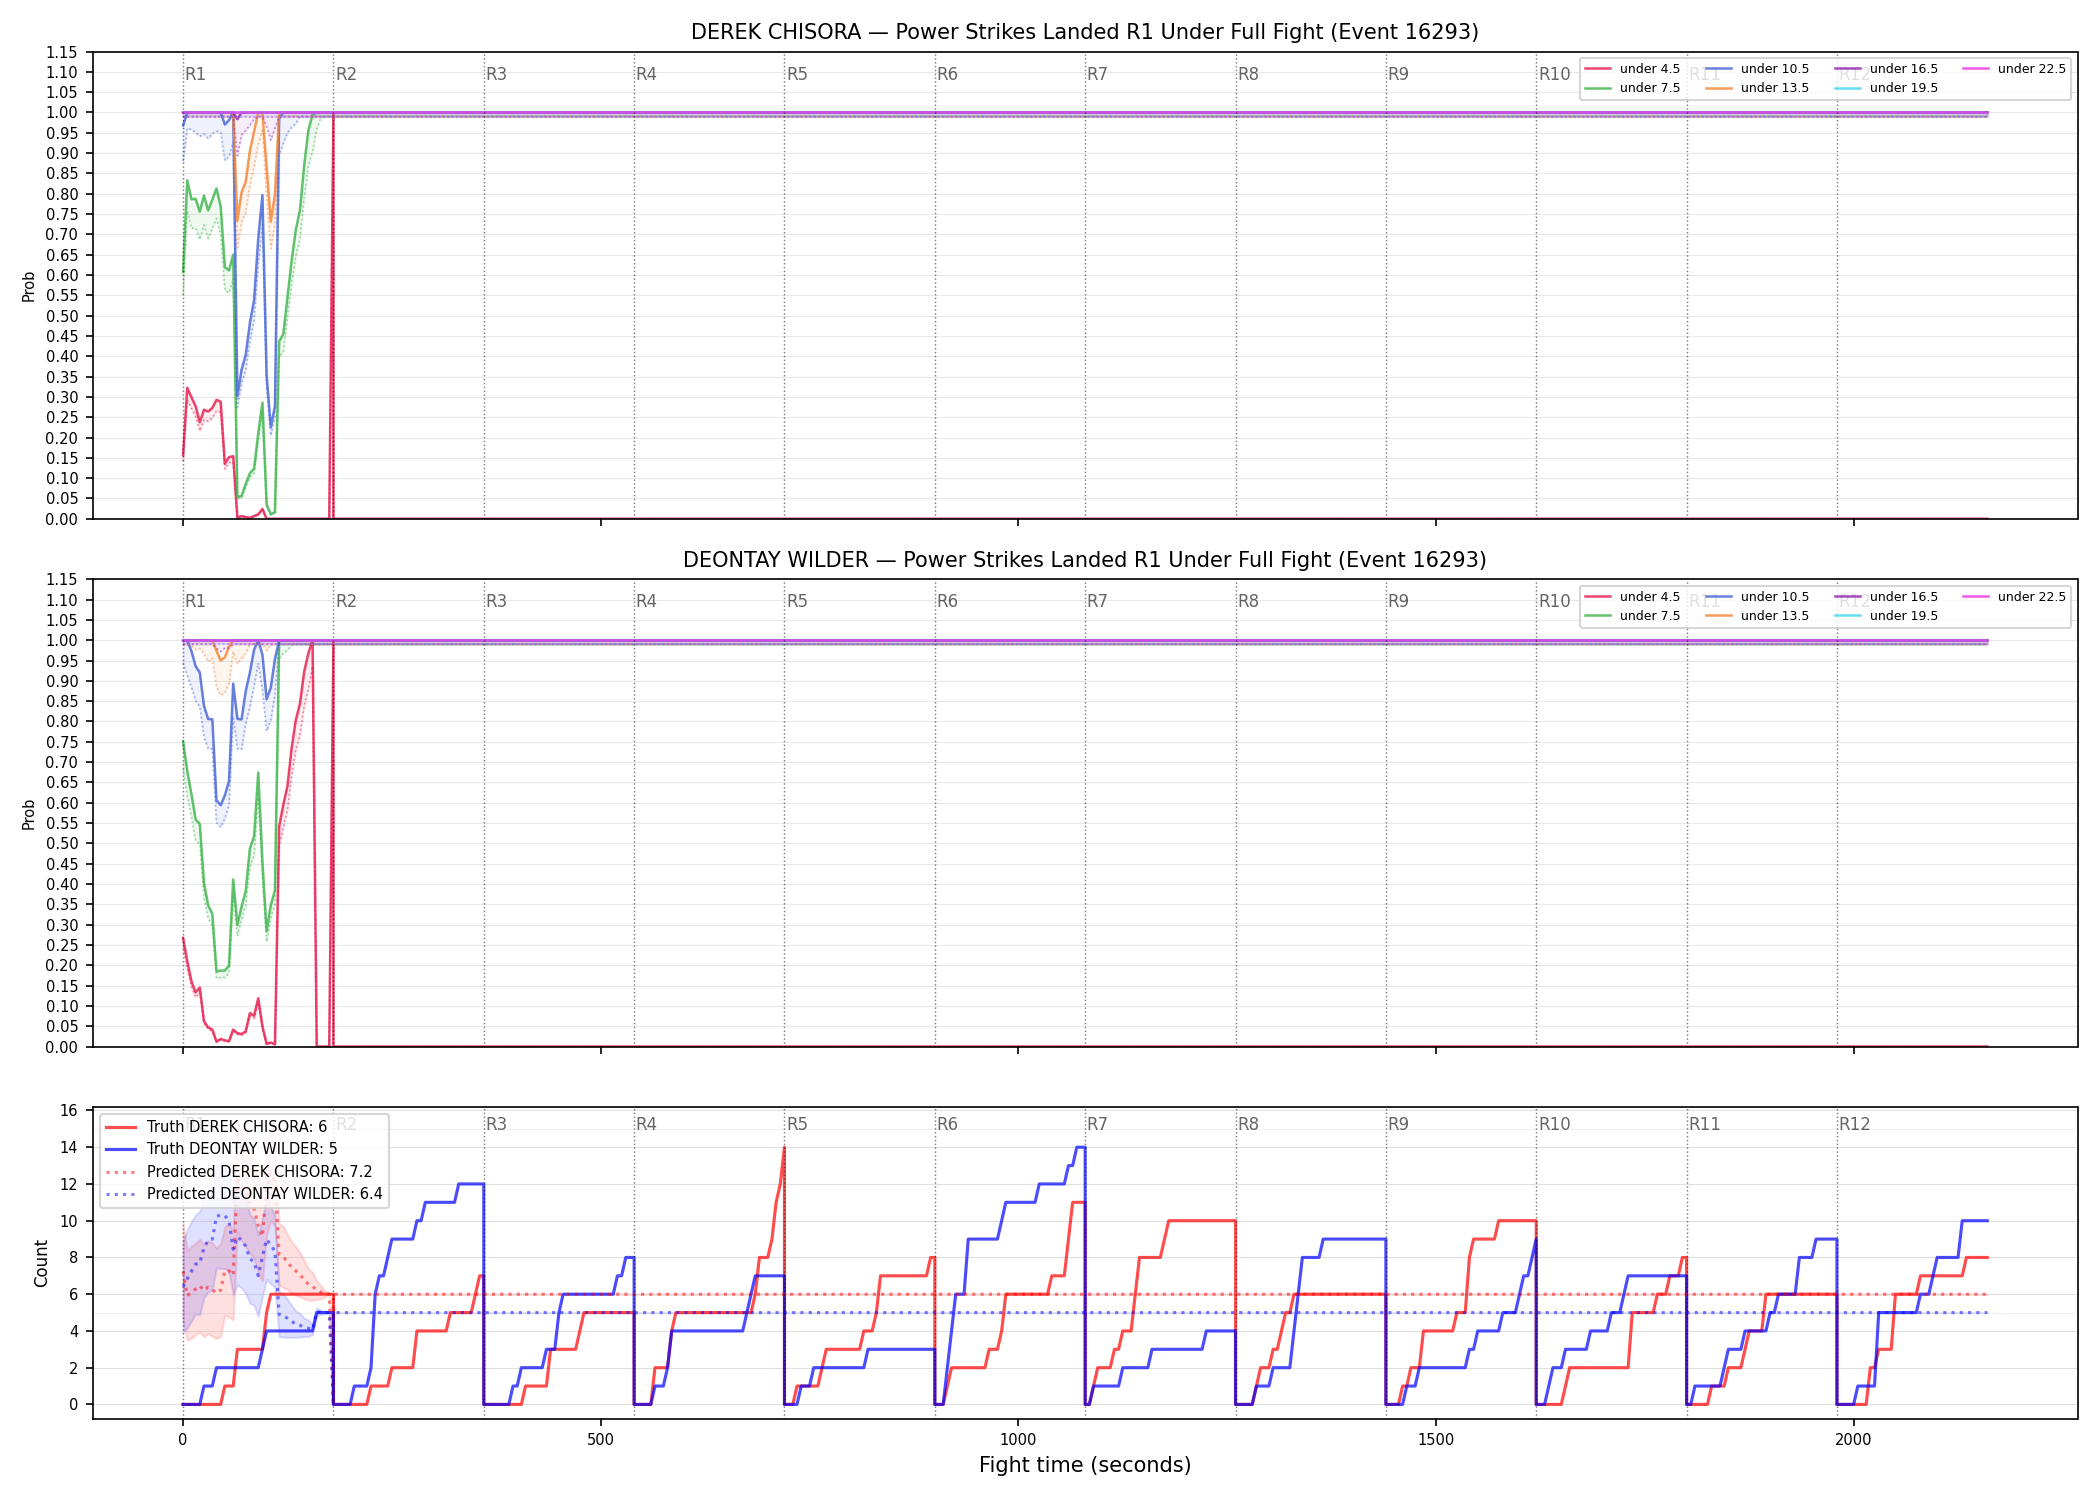Click the 2000 tick label on the x-axis

[1853, 1439]
